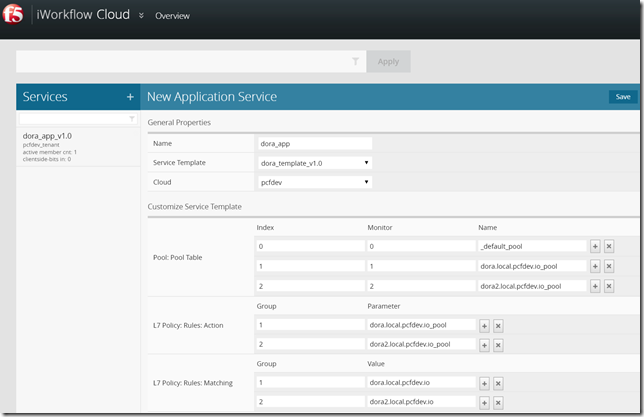
Task: Open the Cloud dropdown showing pcfdev
Action: pos(314,182)
